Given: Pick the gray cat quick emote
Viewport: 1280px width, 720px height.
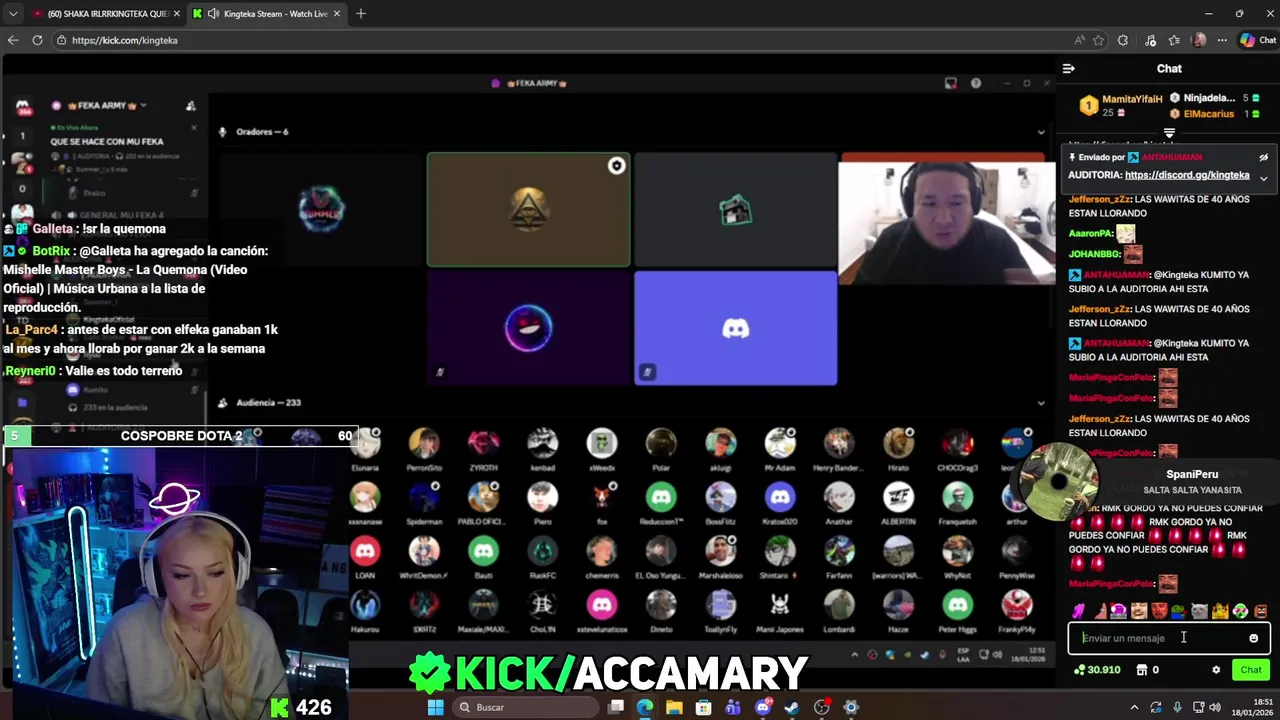Looking at the screenshot, I should pos(1199,611).
